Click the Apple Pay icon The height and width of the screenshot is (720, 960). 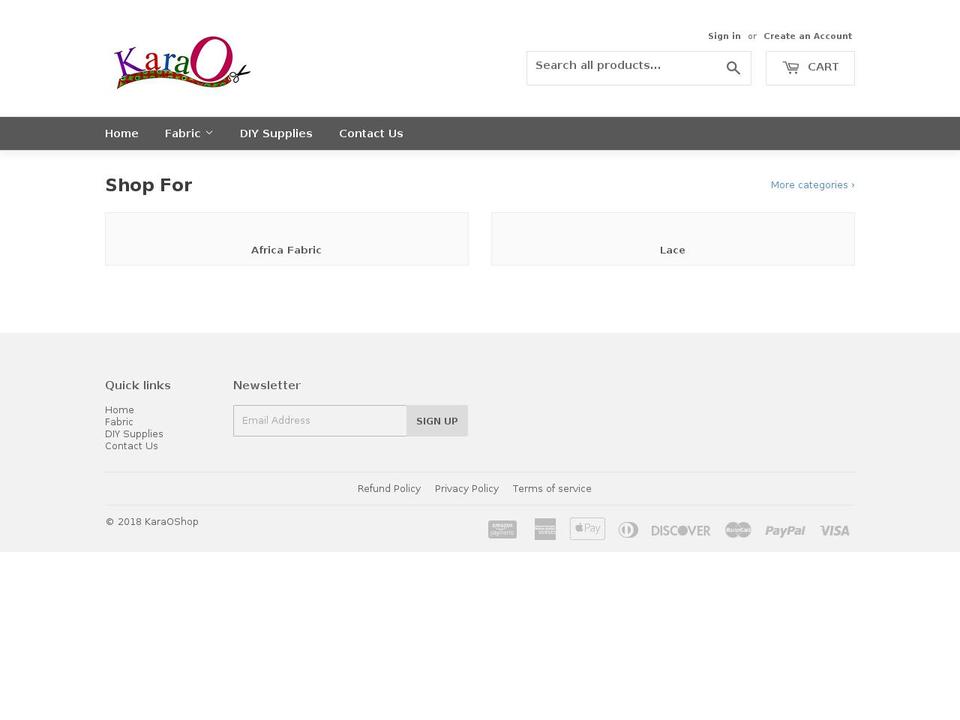coord(587,528)
